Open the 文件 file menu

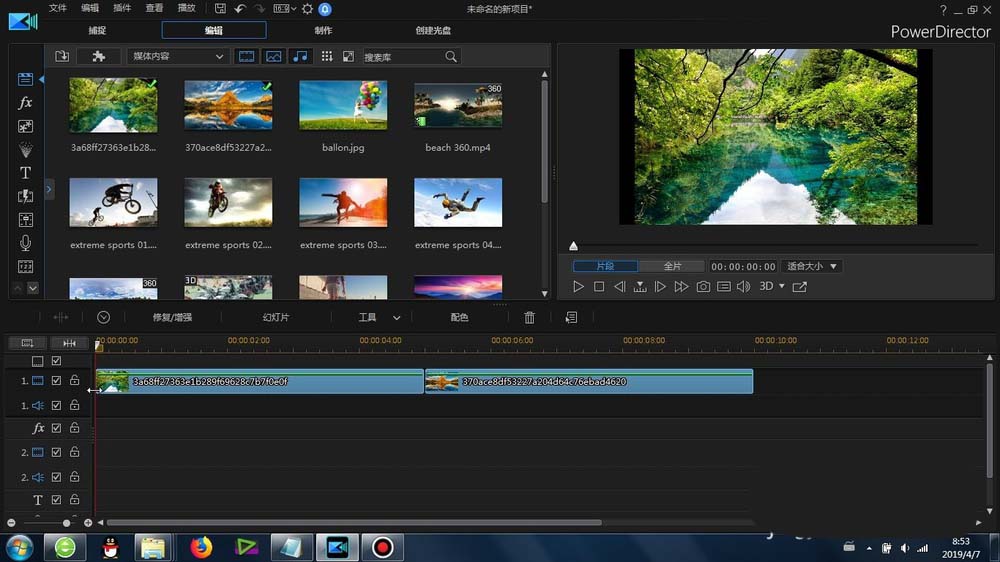point(58,8)
